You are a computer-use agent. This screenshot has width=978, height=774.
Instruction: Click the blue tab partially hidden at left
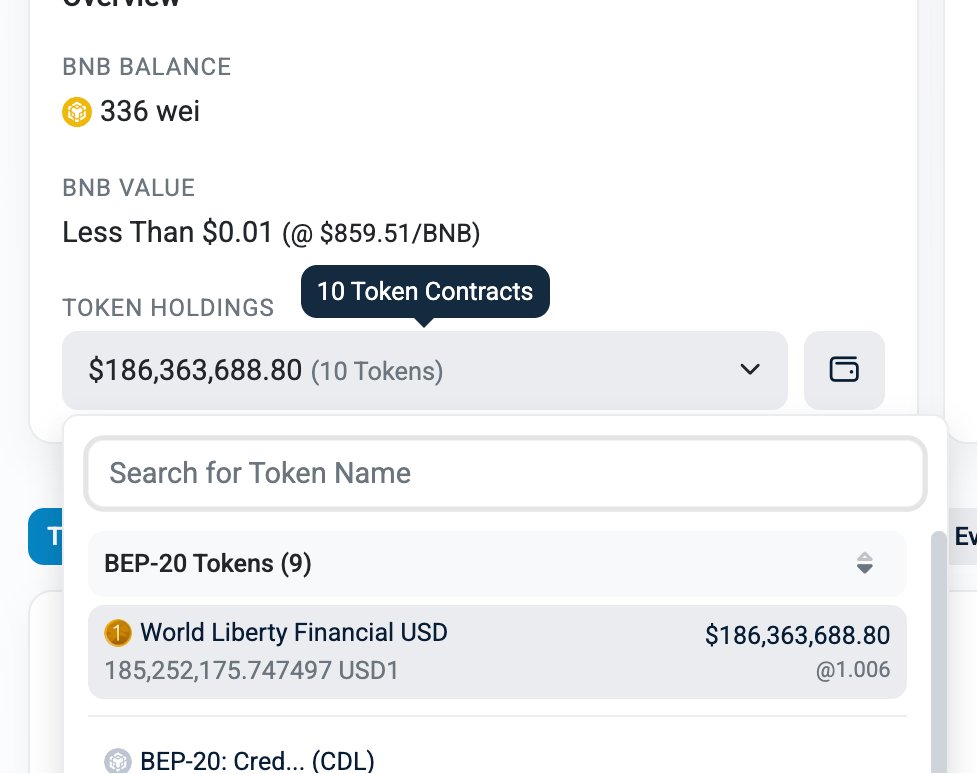tap(46, 536)
